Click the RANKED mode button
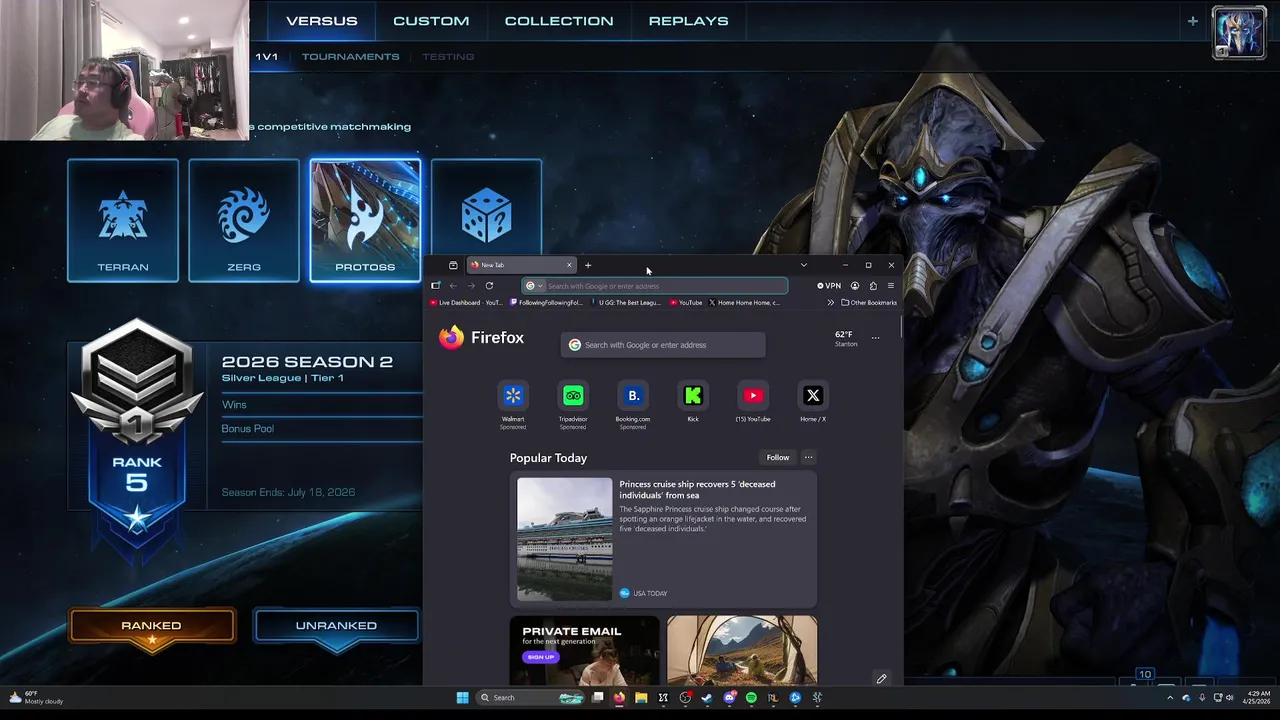The width and height of the screenshot is (1280, 720). 152,626
